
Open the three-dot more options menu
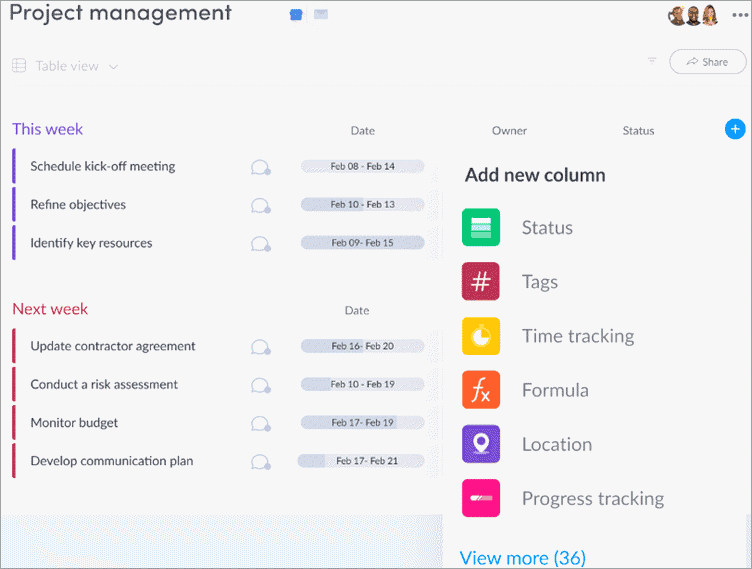(x=740, y=15)
